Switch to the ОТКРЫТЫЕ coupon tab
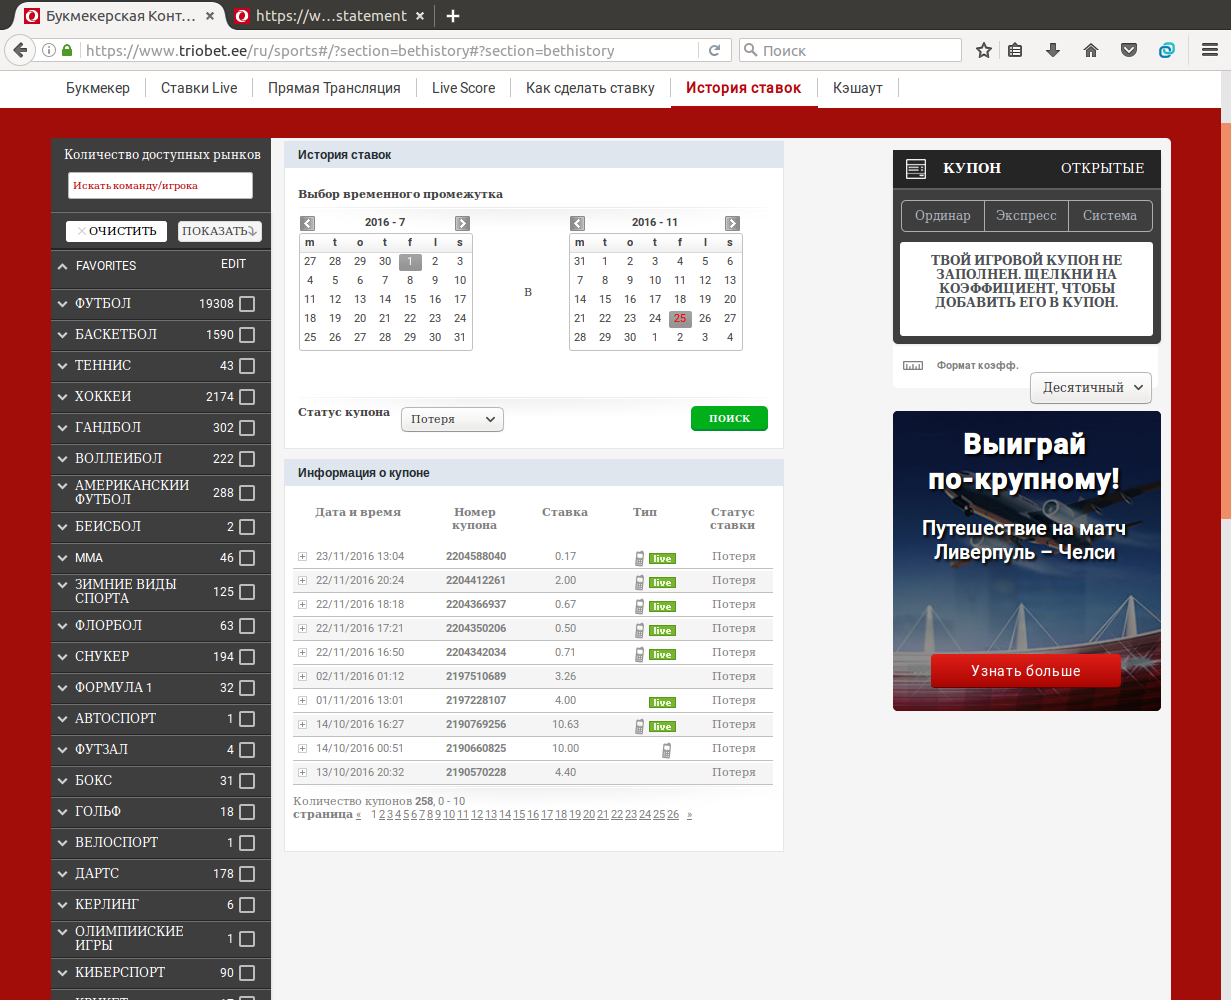Viewport: 1231px width, 1000px height. (x=1102, y=168)
